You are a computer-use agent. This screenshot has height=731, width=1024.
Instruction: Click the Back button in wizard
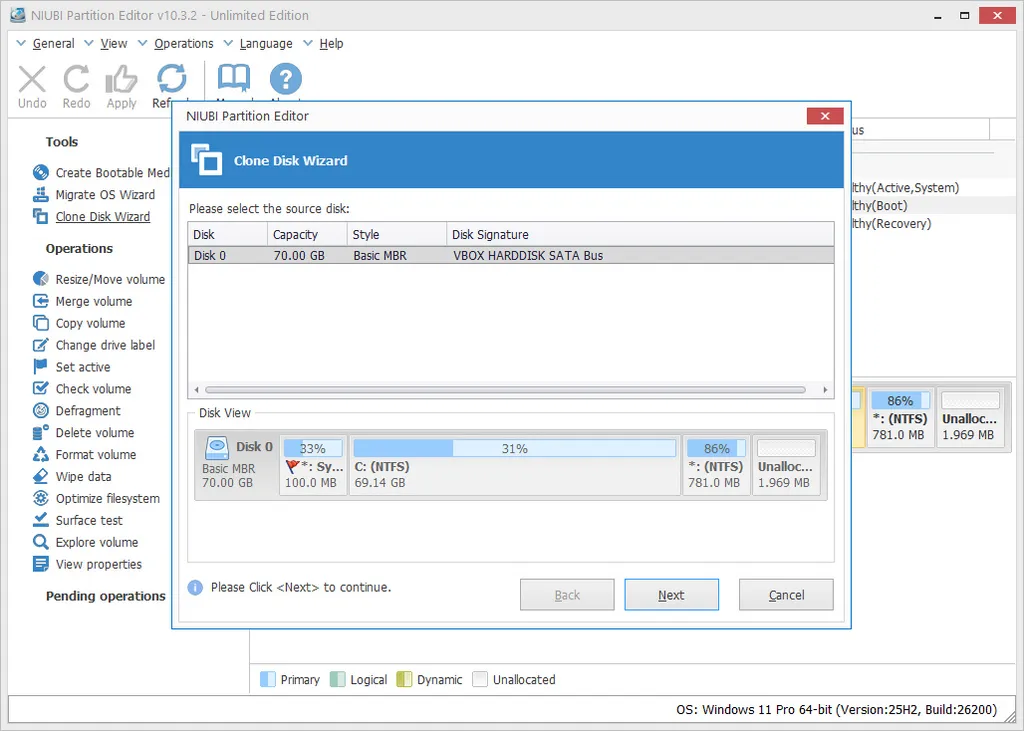[x=567, y=594]
